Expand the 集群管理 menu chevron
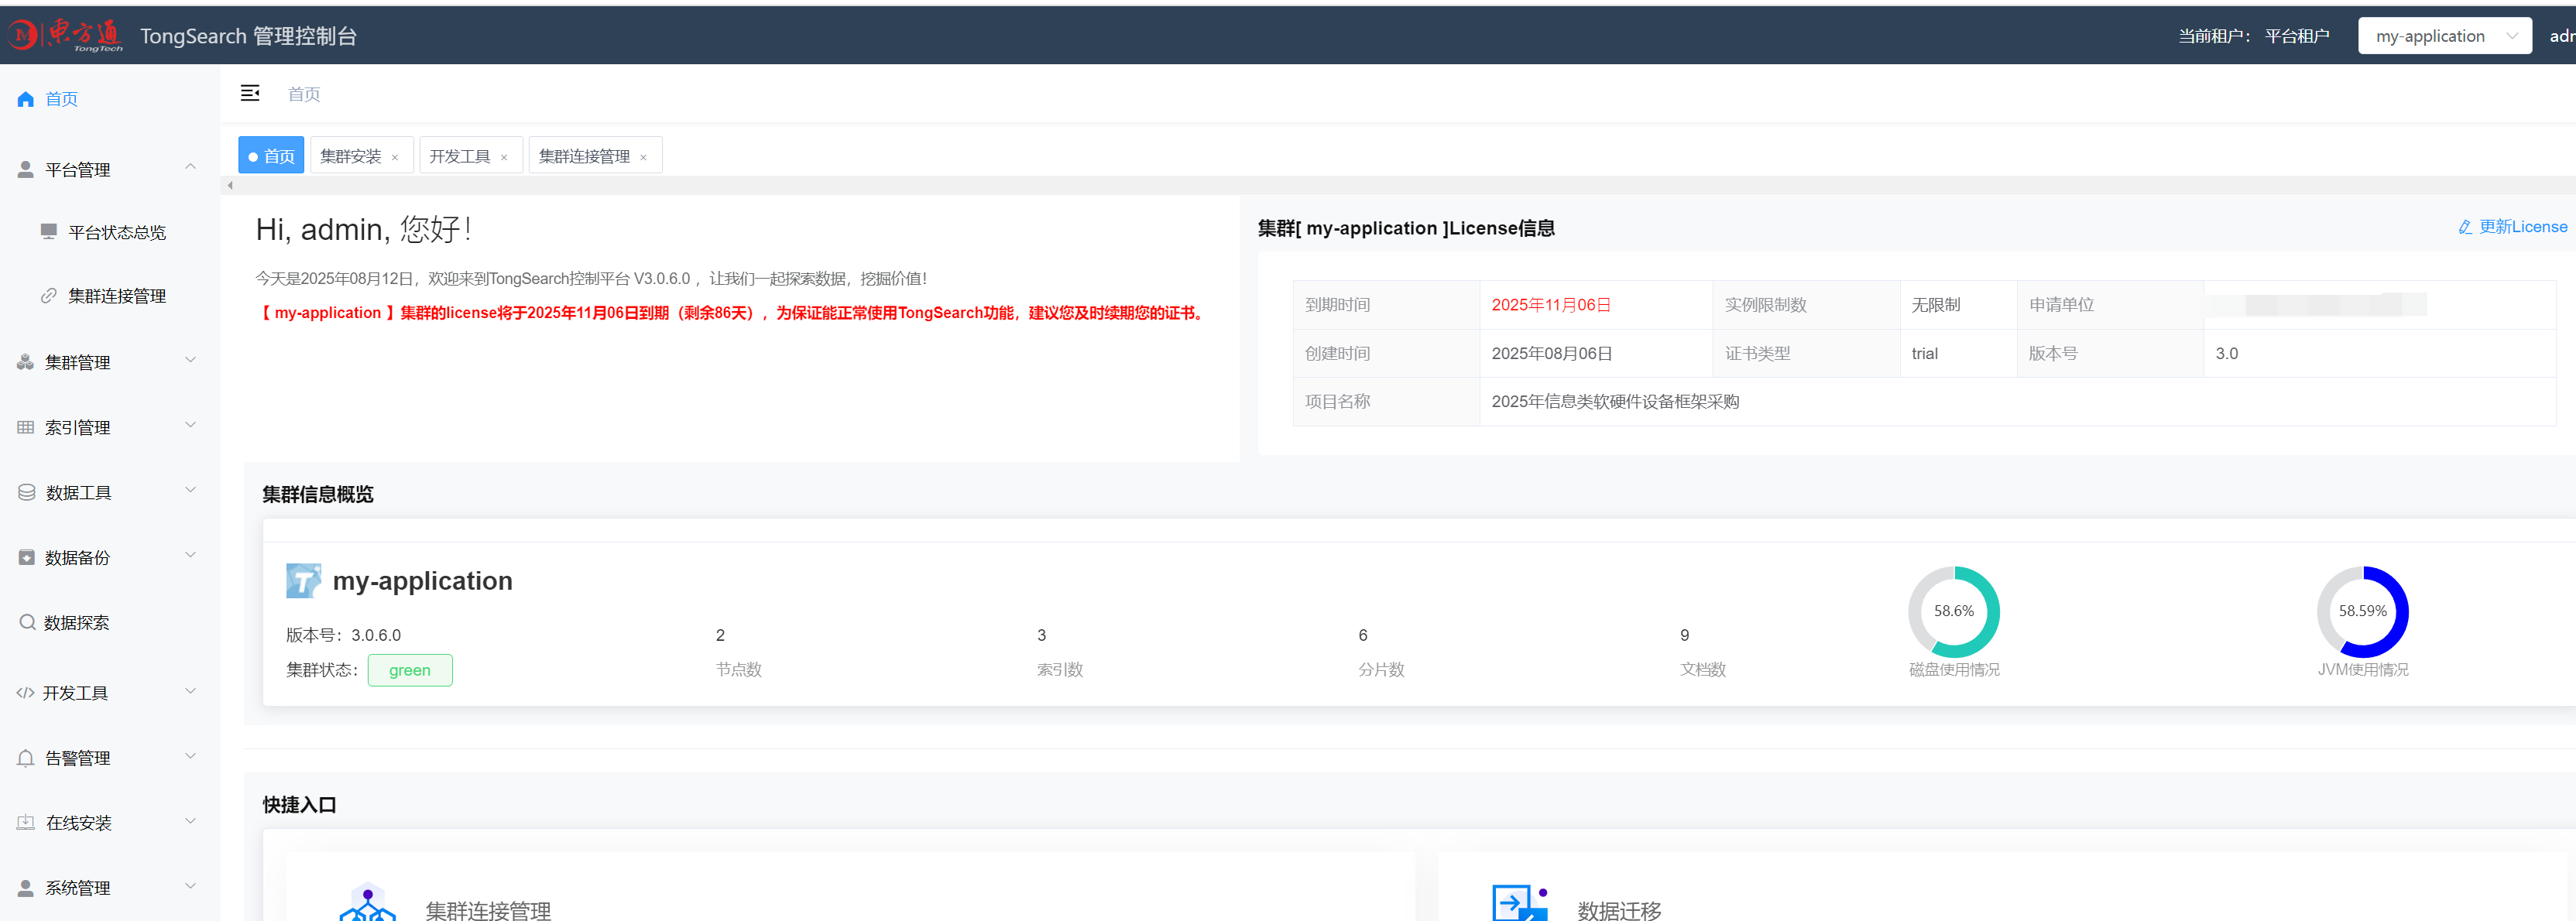This screenshot has height=921, width=2576. (190, 360)
